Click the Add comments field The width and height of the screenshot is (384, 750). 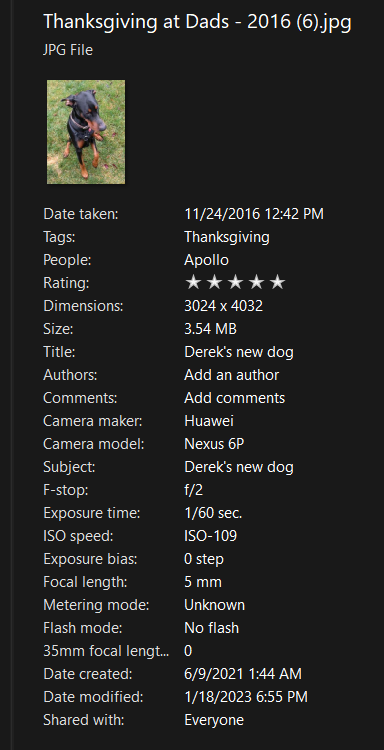(x=234, y=398)
